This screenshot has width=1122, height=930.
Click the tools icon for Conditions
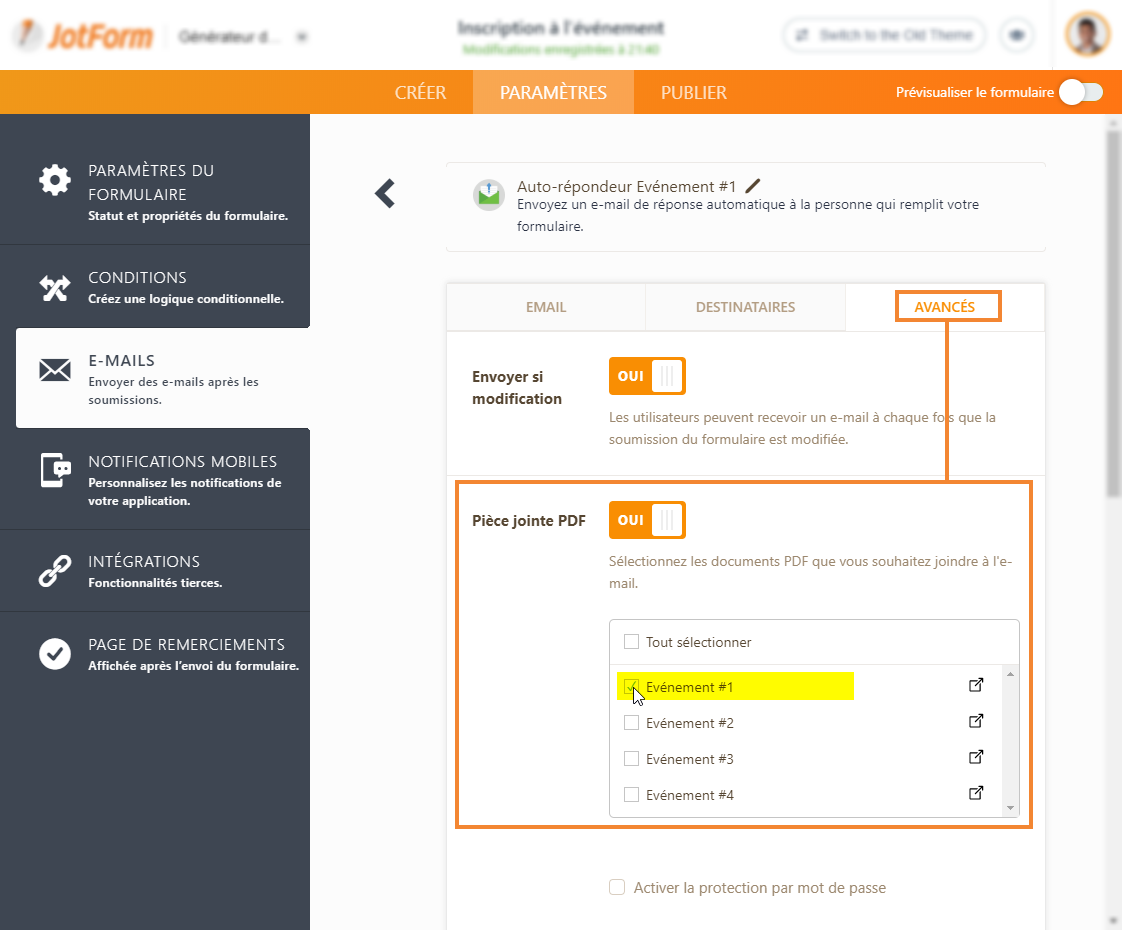[x=55, y=288]
